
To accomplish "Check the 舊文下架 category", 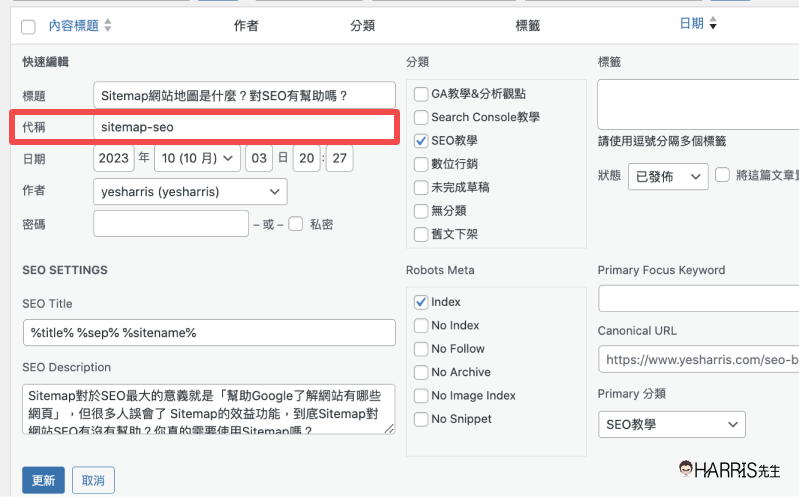I will click(421, 234).
